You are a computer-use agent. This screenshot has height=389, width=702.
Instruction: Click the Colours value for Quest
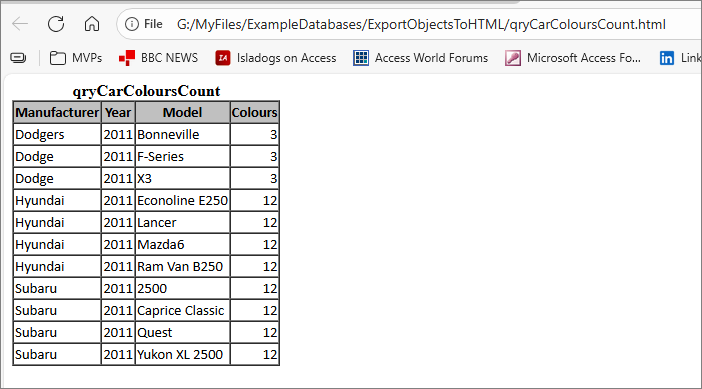[254, 332]
